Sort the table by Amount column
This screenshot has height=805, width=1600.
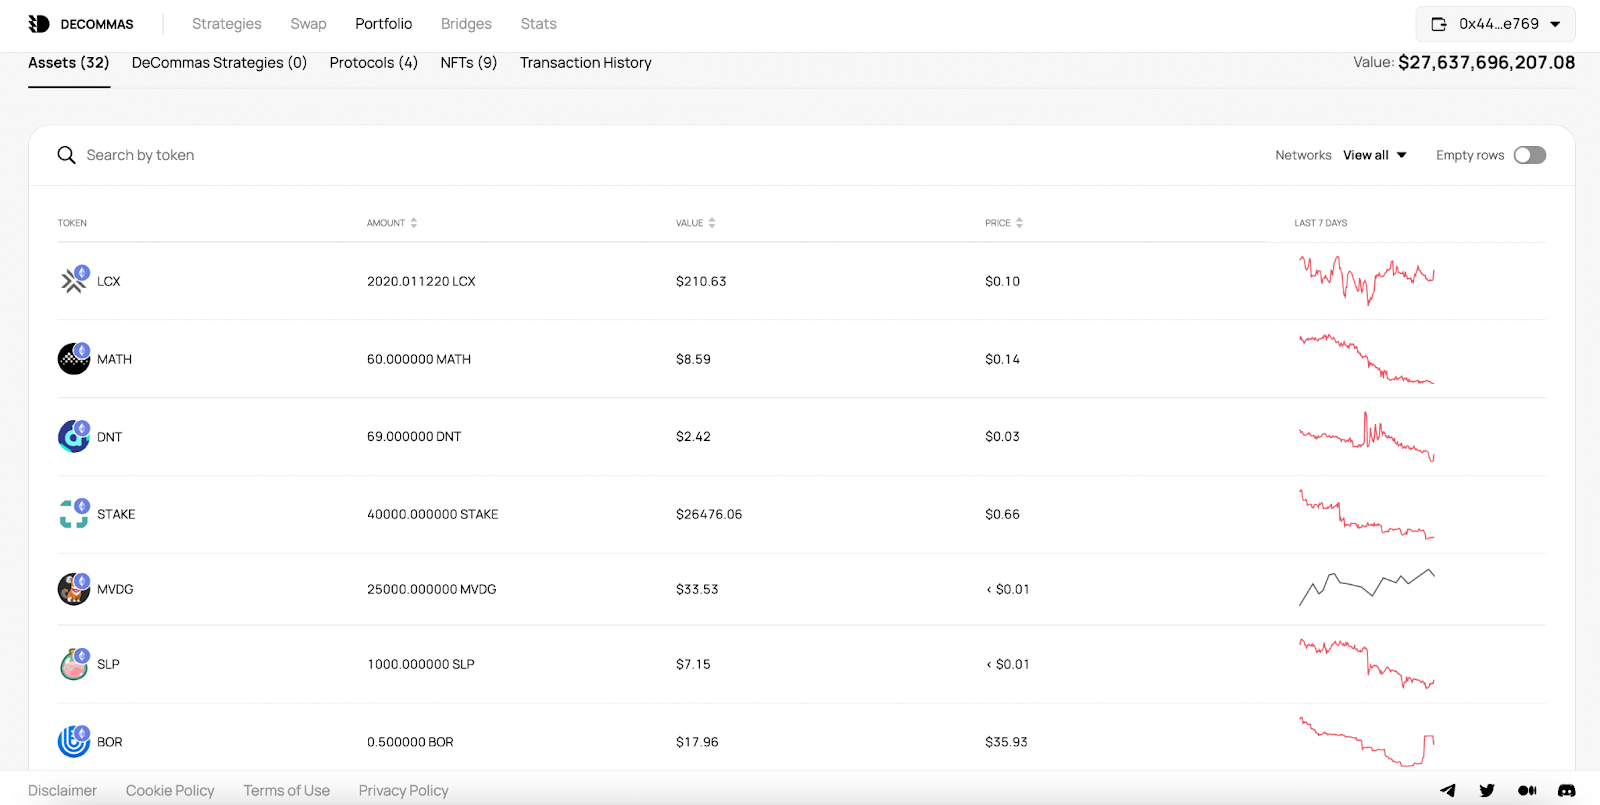coord(392,223)
